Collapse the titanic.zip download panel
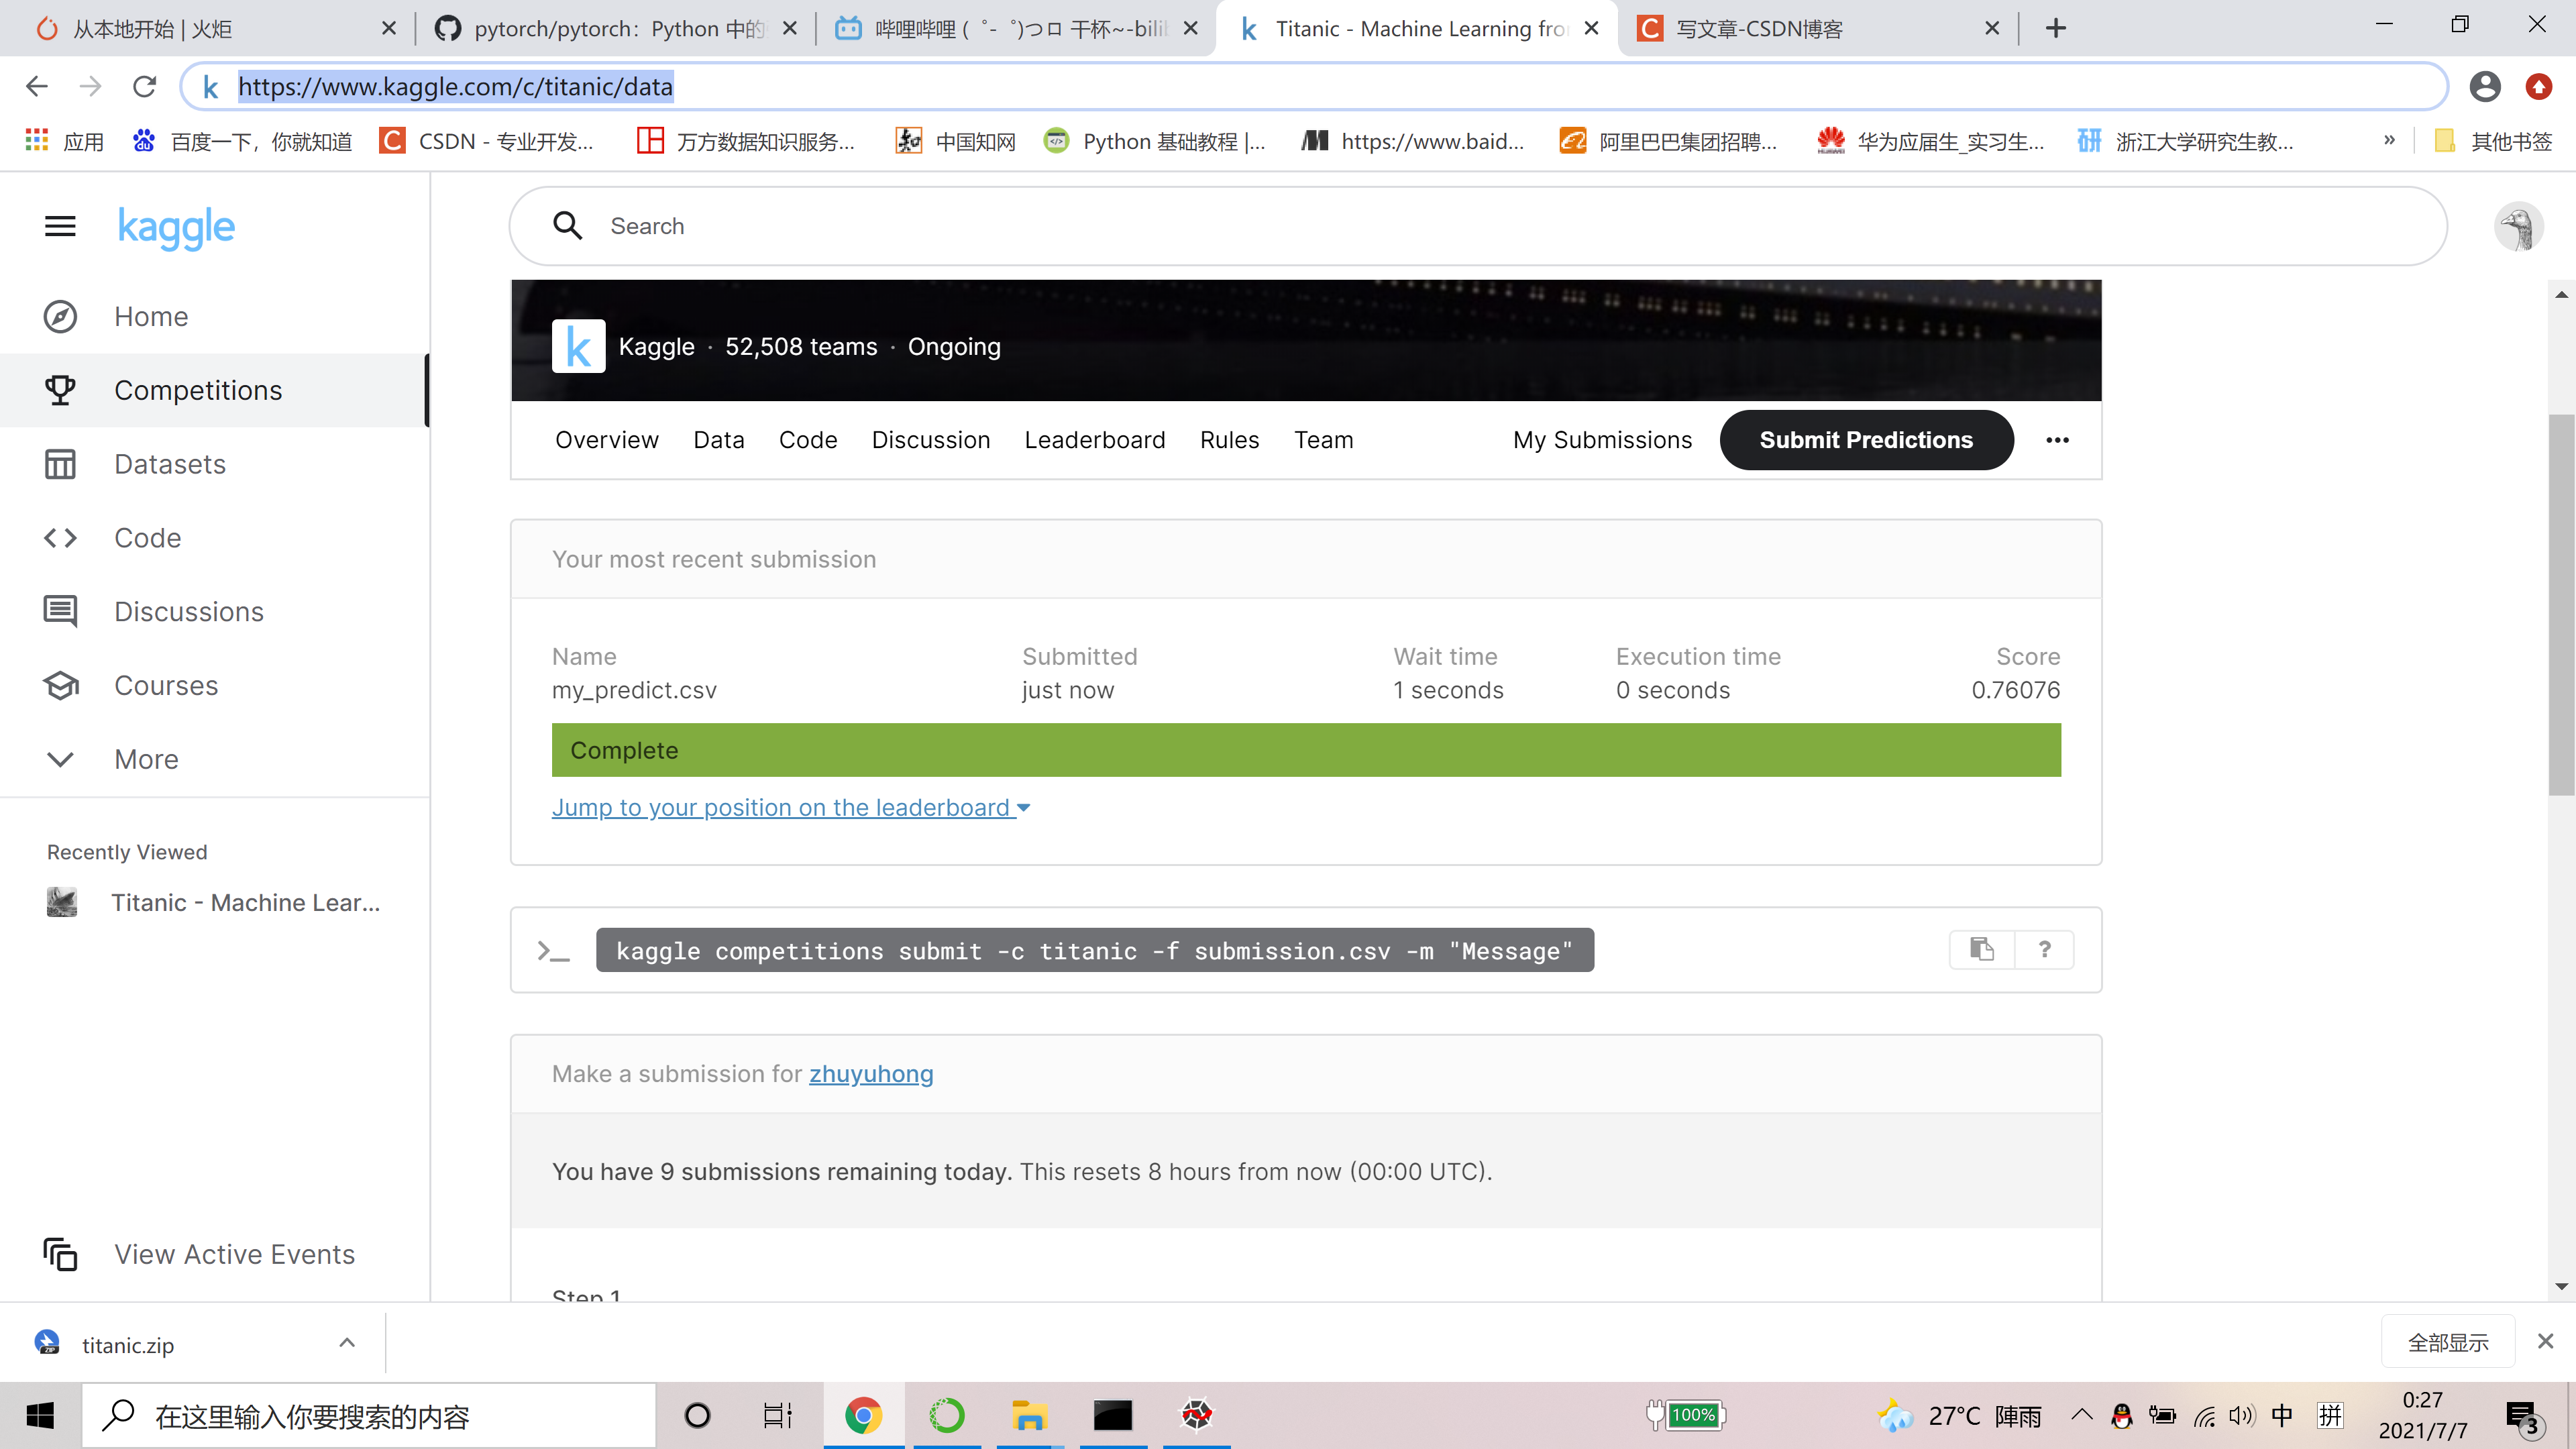This screenshot has width=2576, height=1449. point(347,1342)
